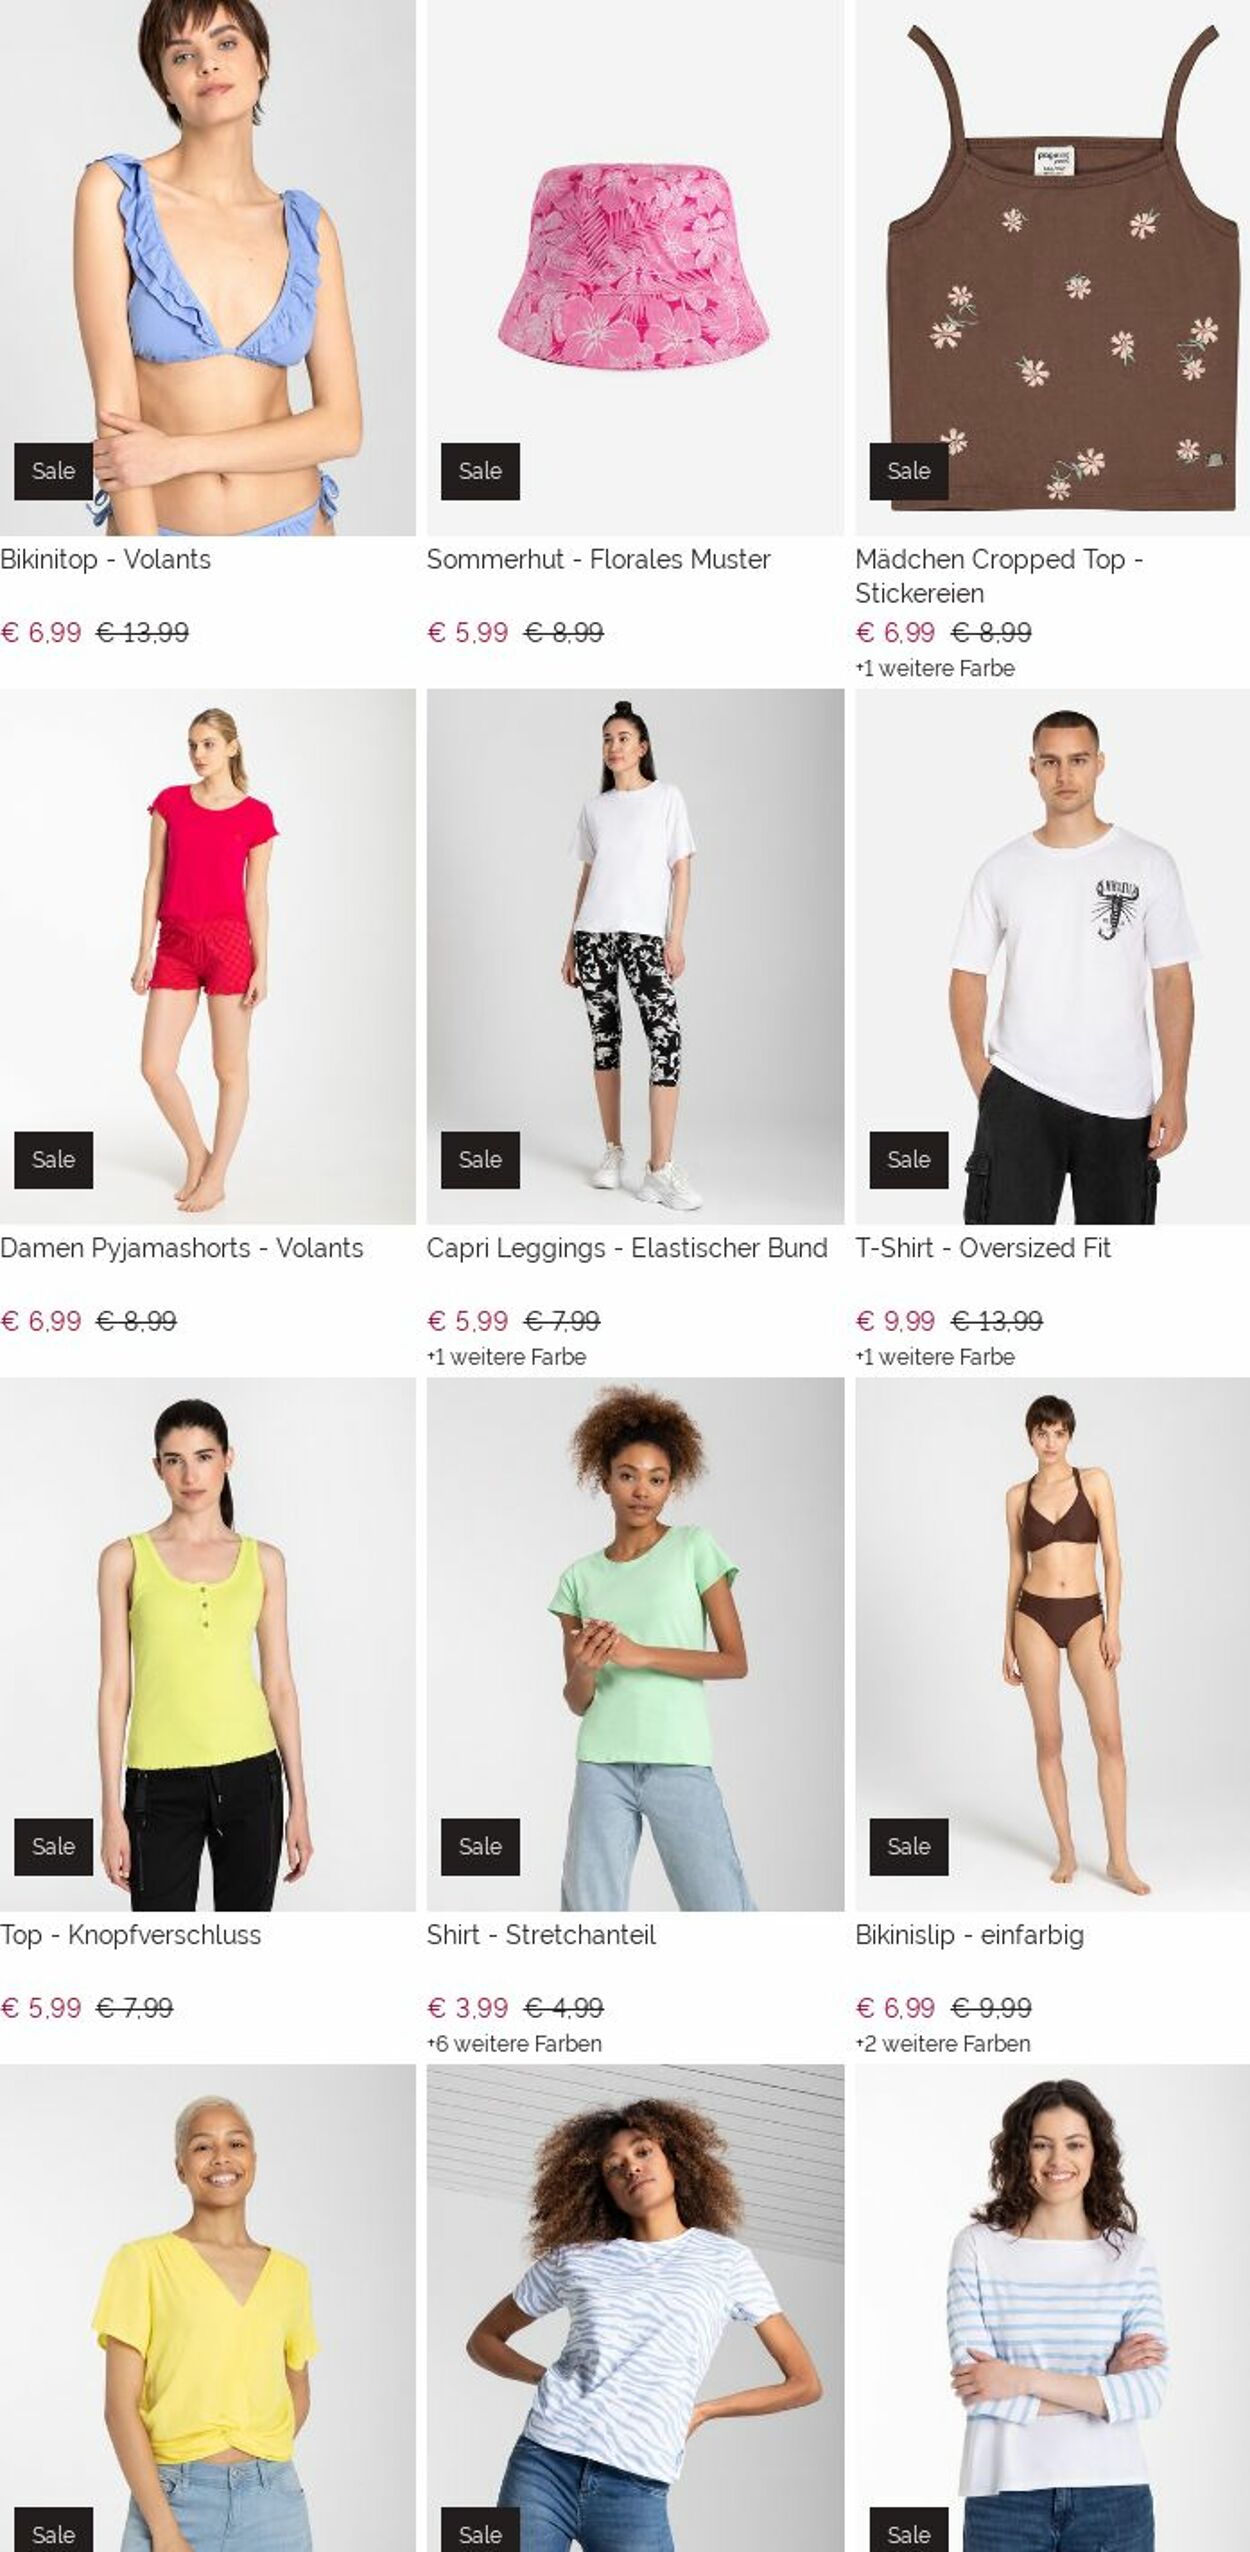View the blue striped long-sleeve shirt photo
The image size is (1250, 2552).
pos(1052,2309)
